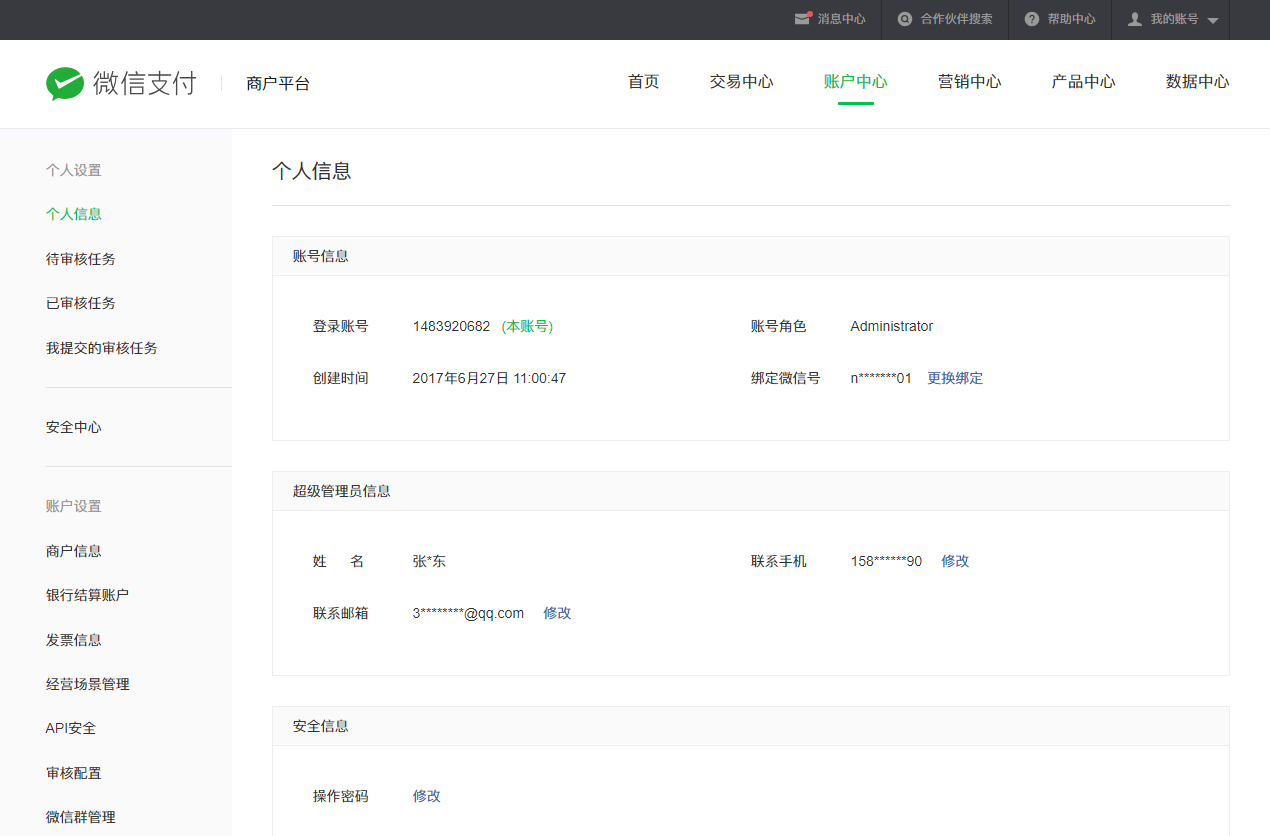Open 发票信息 in the sidebar
1270x836 pixels.
point(74,640)
